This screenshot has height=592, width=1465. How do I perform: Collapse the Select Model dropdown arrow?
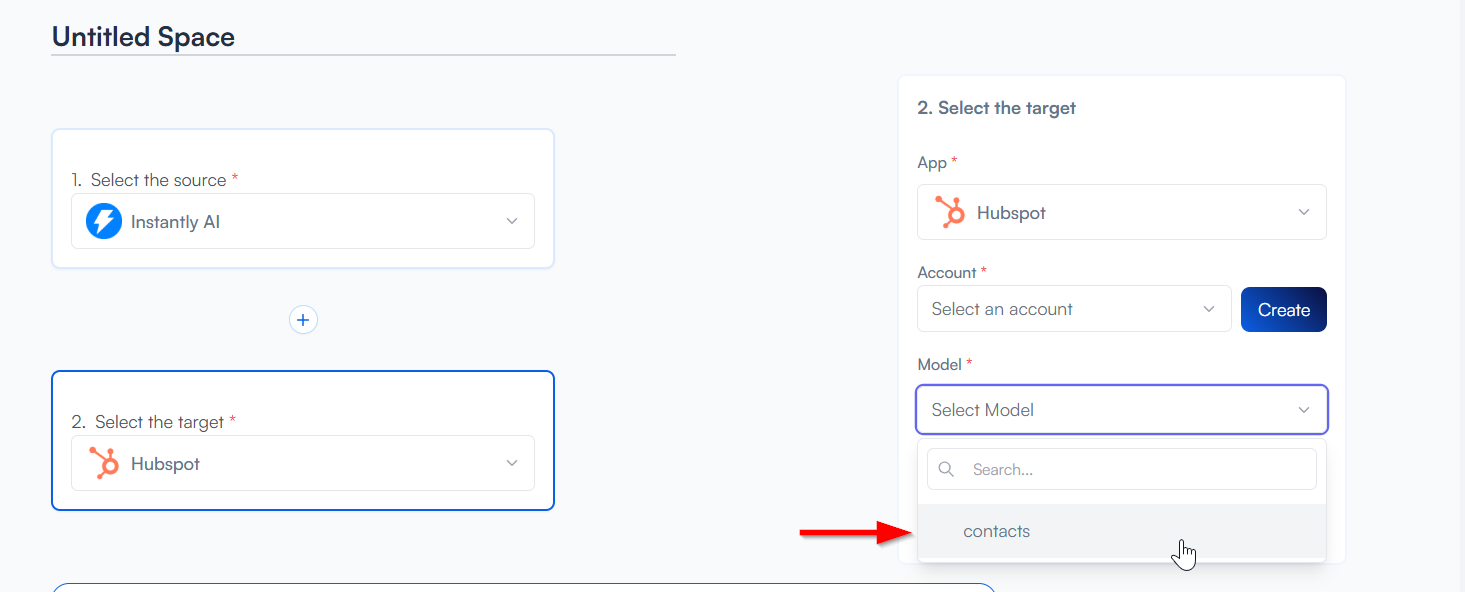pyautogui.click(x=1304, y=410)
